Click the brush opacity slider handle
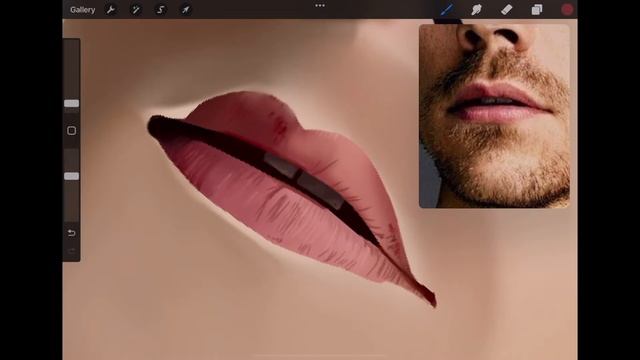 [71, 176]
